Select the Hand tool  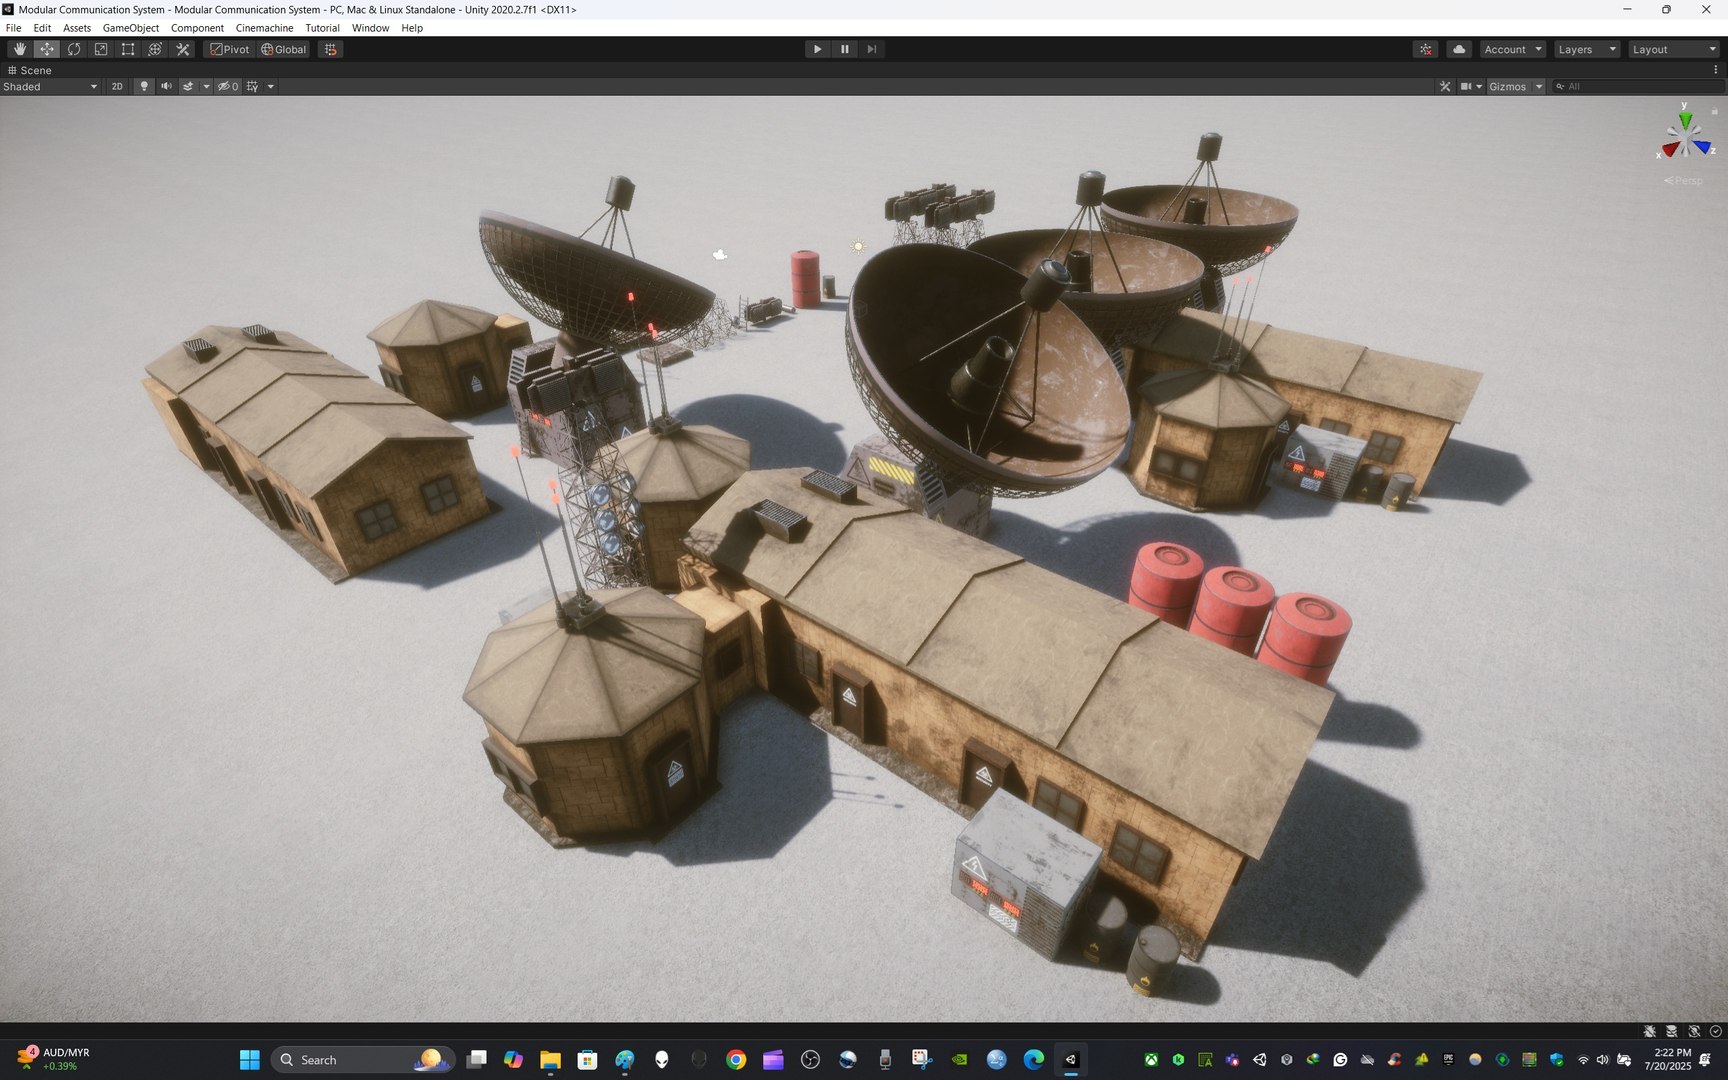coord(20,49)
